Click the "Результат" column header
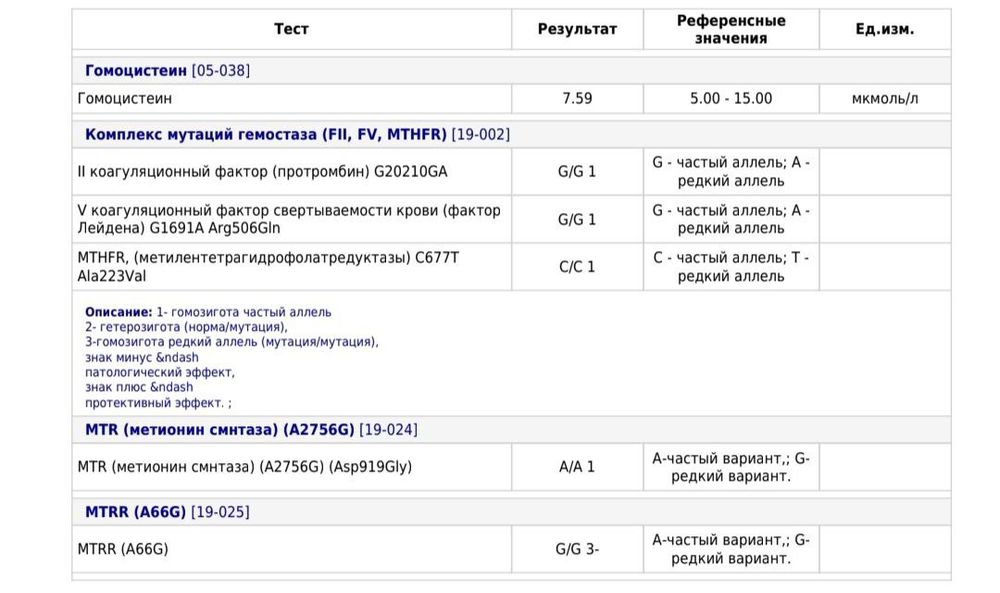The height and width of the screenshot is (593, 1000). coord(577,29)
